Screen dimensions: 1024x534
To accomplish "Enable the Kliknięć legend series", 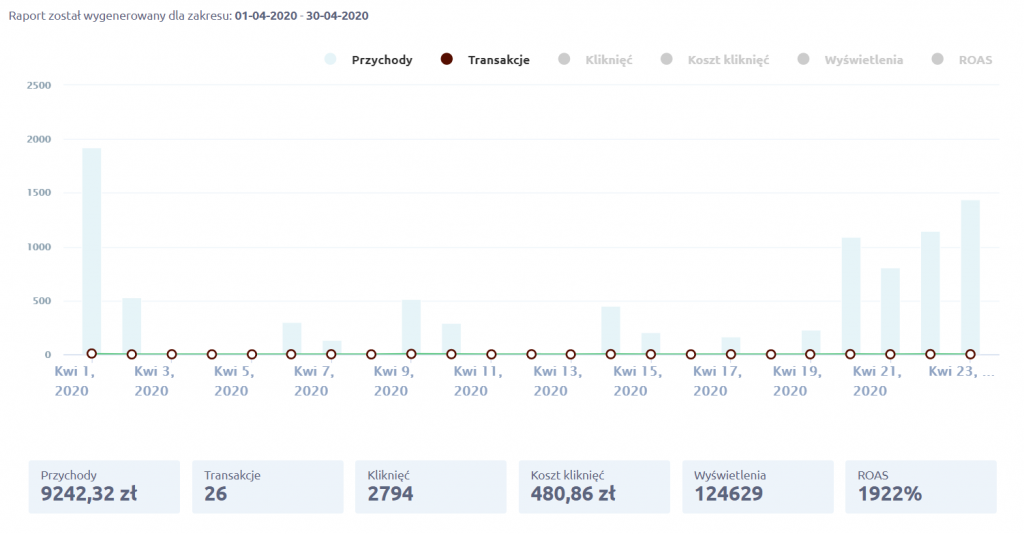I will 608,60.
